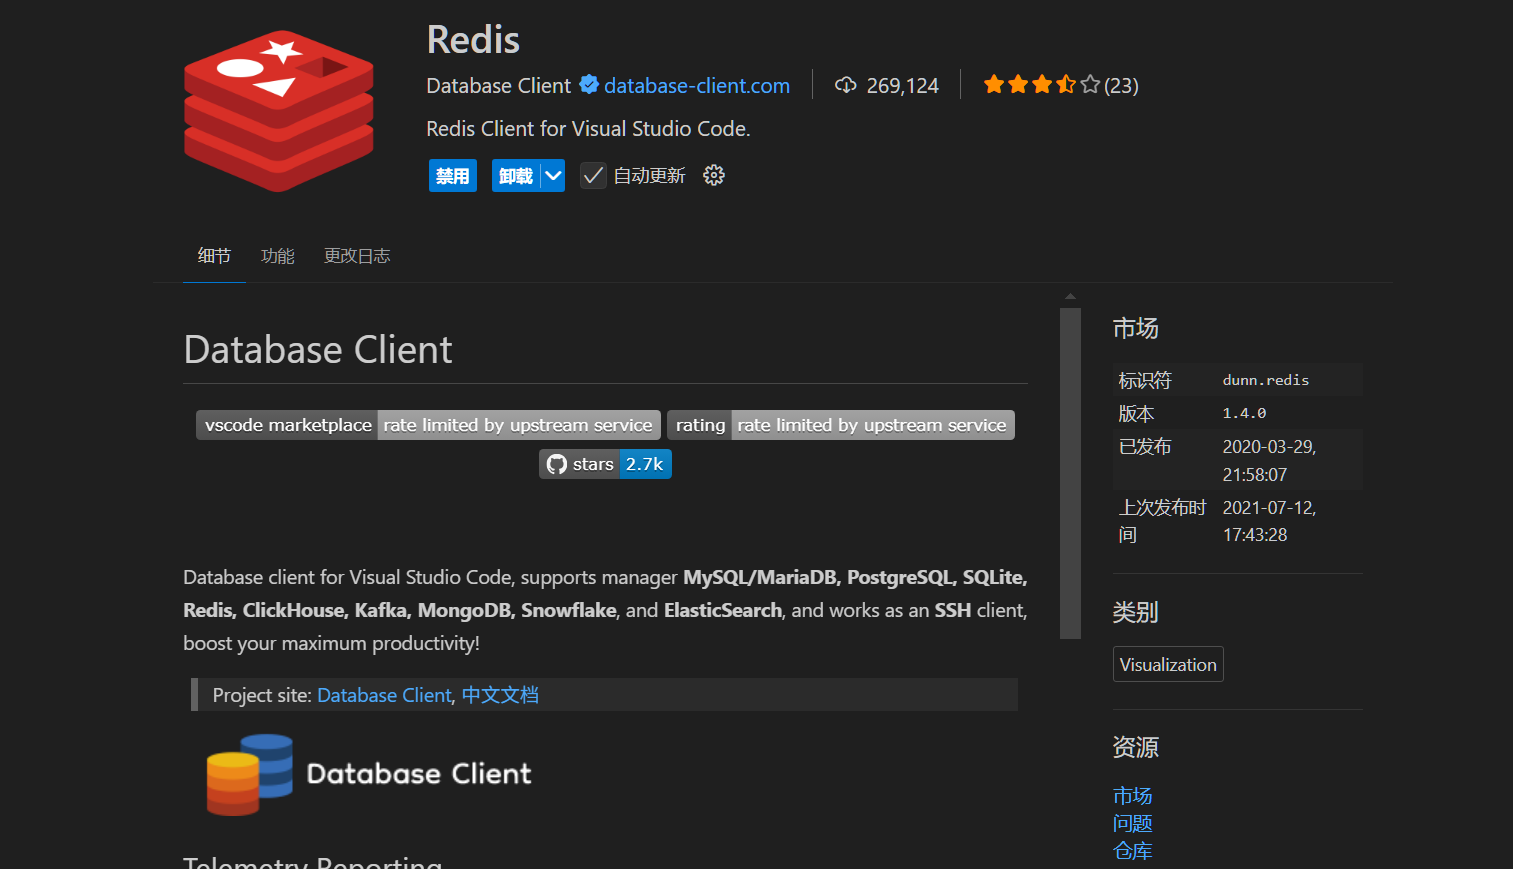
Task: Click the 'Redis Client for Visual Studio Code' description
Action: 588,129
